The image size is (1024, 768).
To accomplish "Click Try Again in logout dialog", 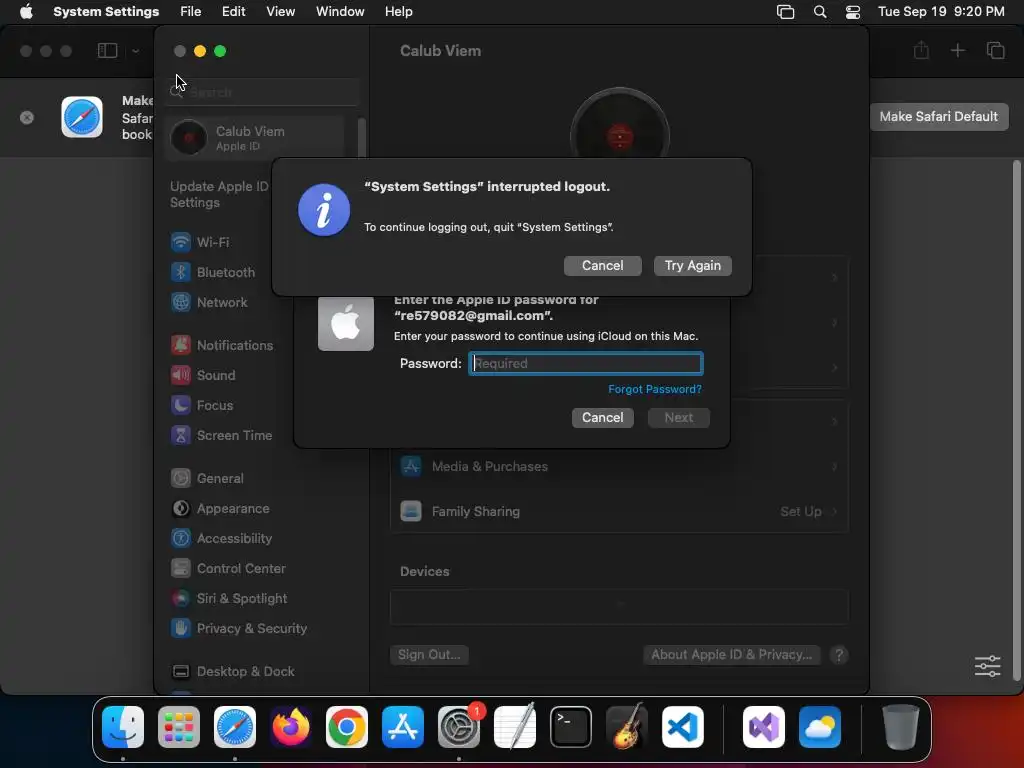I will coord(692,265).
